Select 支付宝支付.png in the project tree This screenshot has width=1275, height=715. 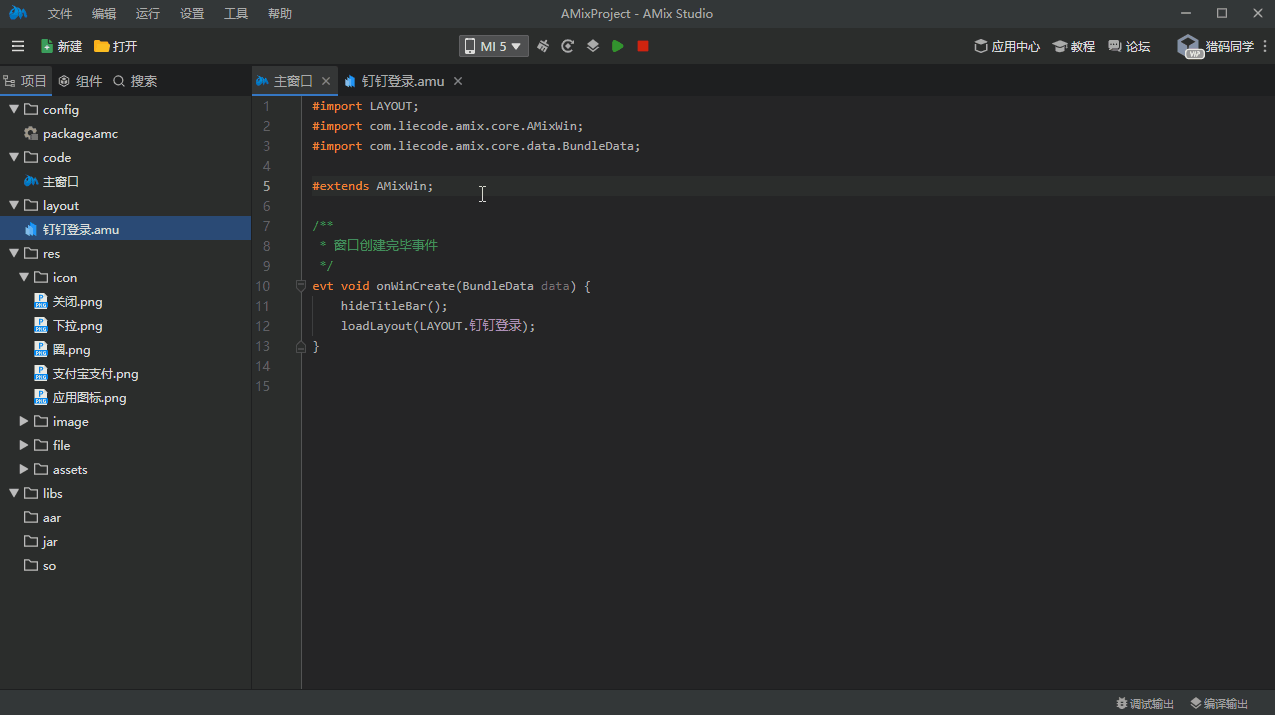point(95,374)
